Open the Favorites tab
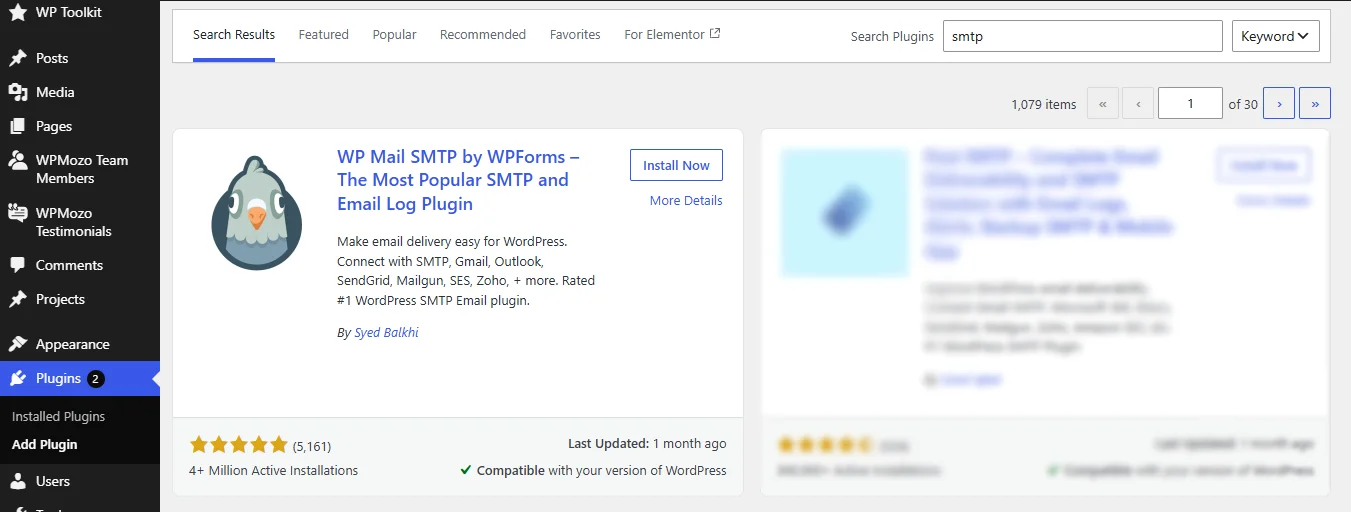Screen dimensions: 1351x512 [575, 34]
